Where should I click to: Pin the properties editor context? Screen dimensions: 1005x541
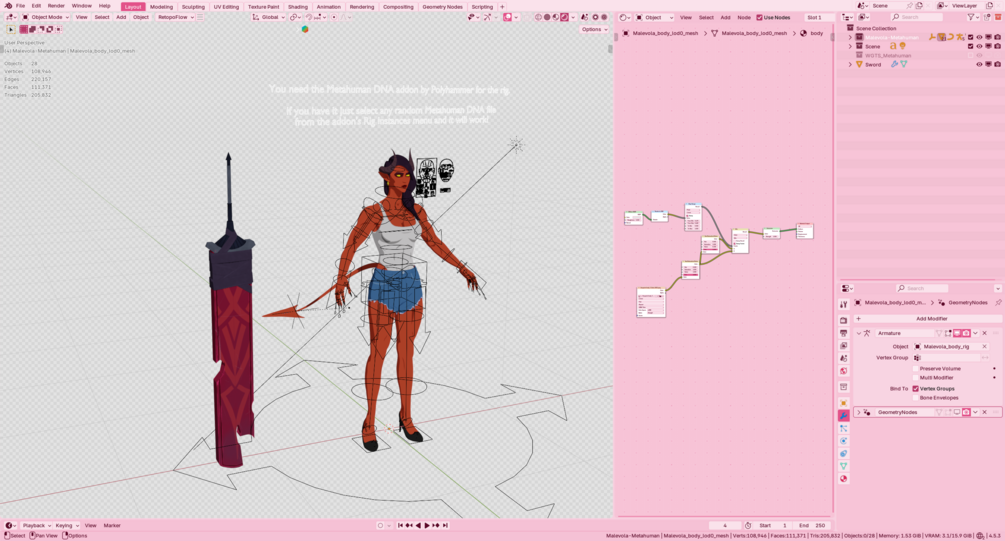click(998, 303)
